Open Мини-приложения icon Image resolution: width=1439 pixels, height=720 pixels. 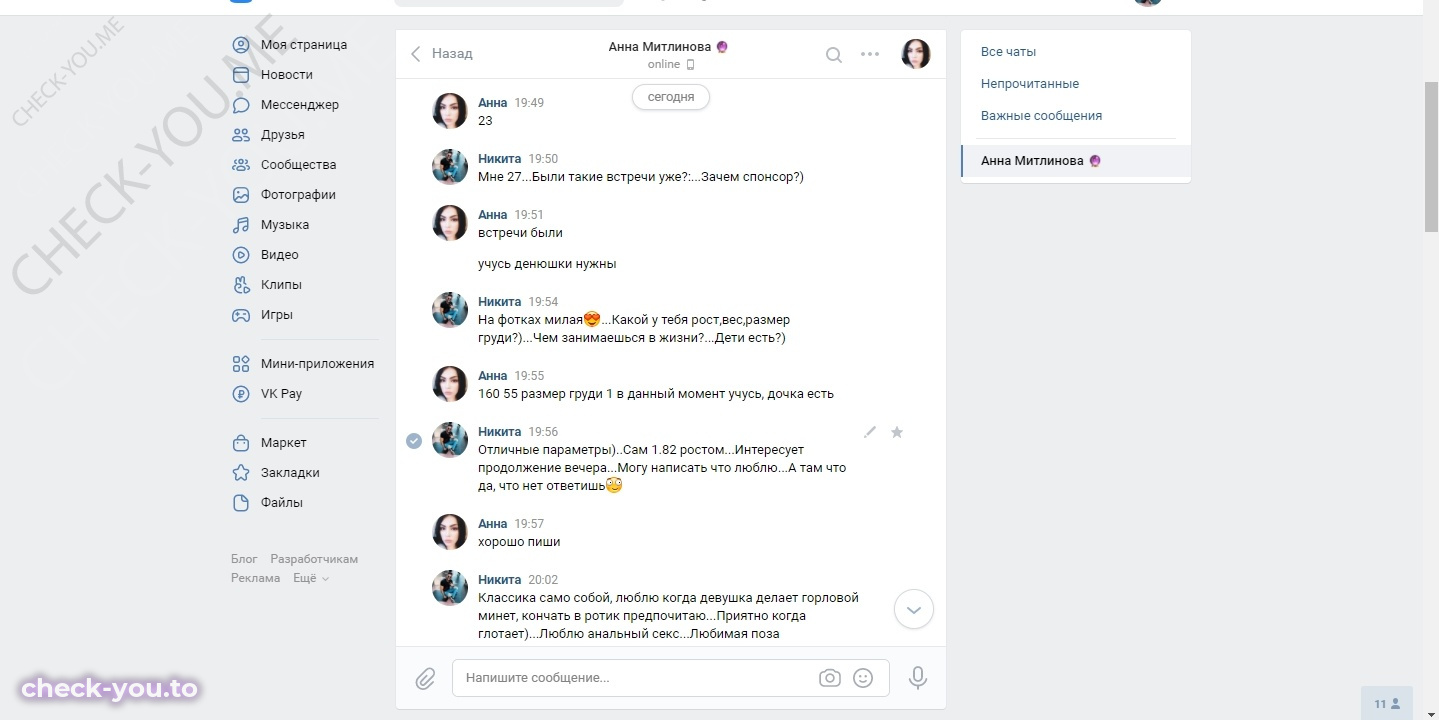[241, 364]
